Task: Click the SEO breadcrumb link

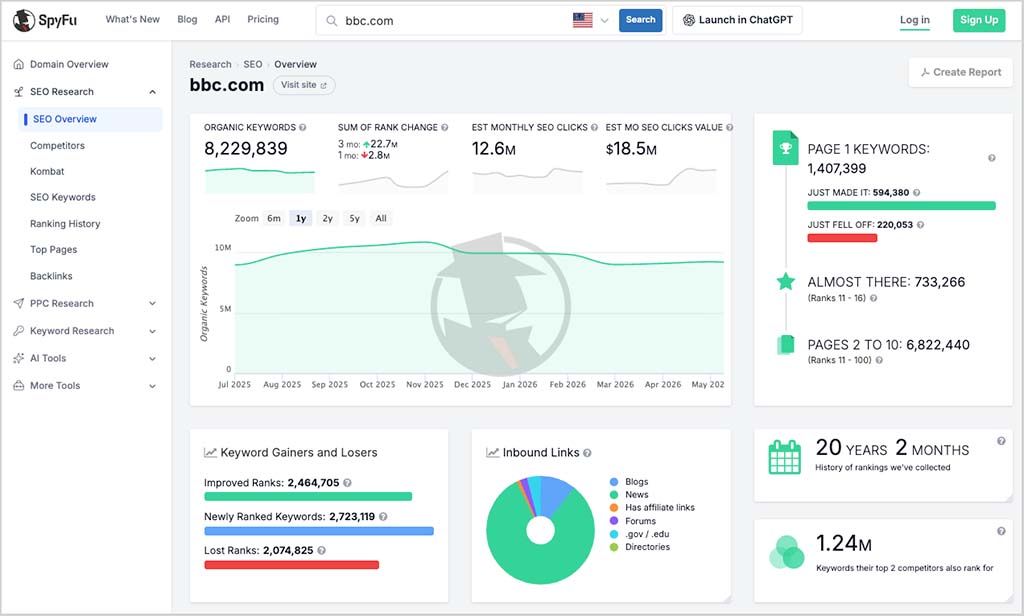Action: coord(253,64)
